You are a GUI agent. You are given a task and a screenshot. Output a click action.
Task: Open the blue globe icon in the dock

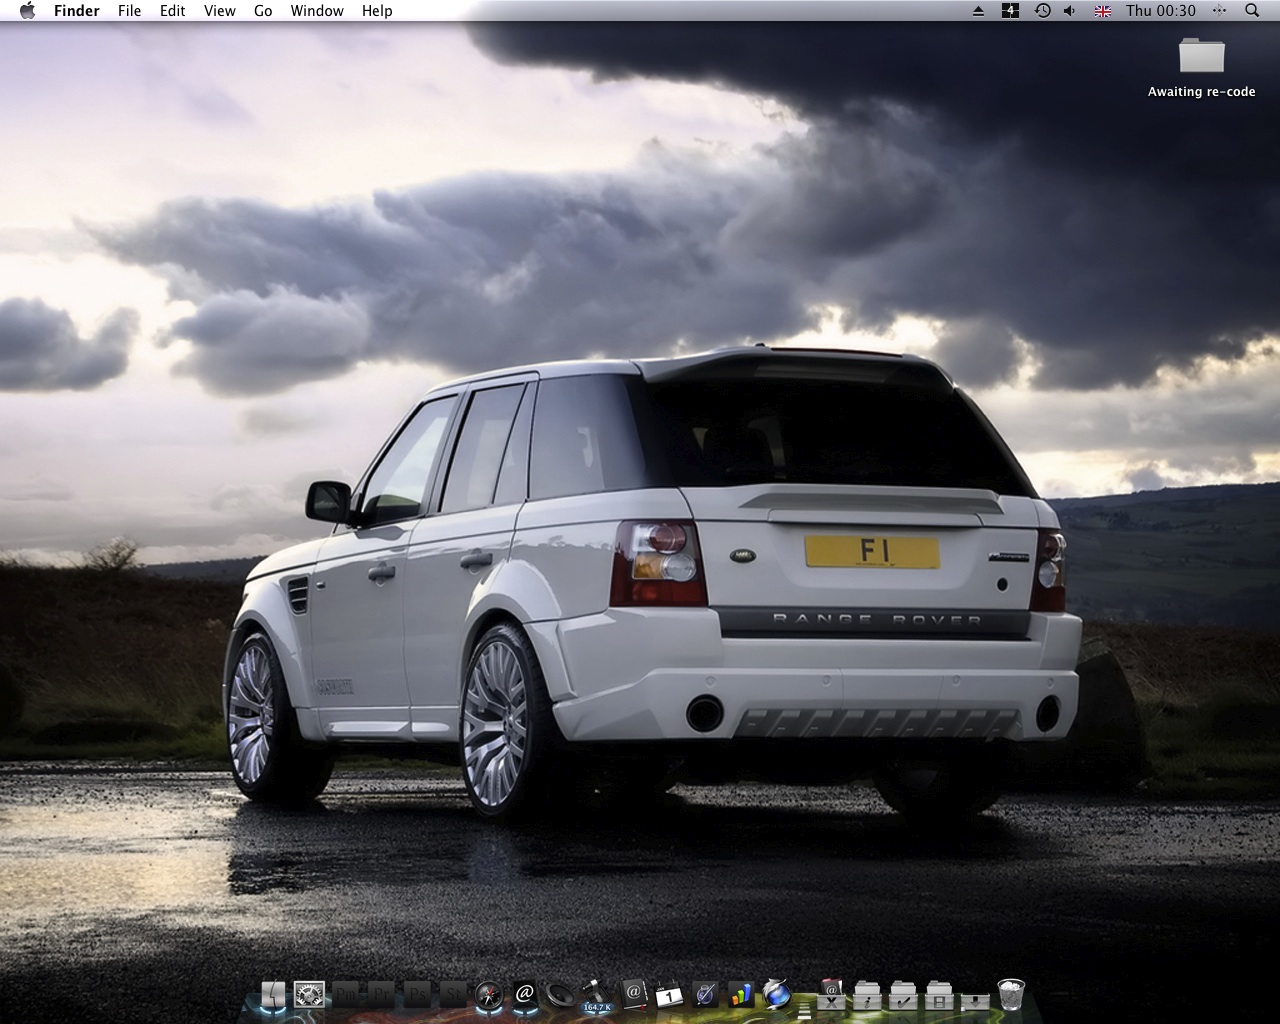tap(777, 995)
